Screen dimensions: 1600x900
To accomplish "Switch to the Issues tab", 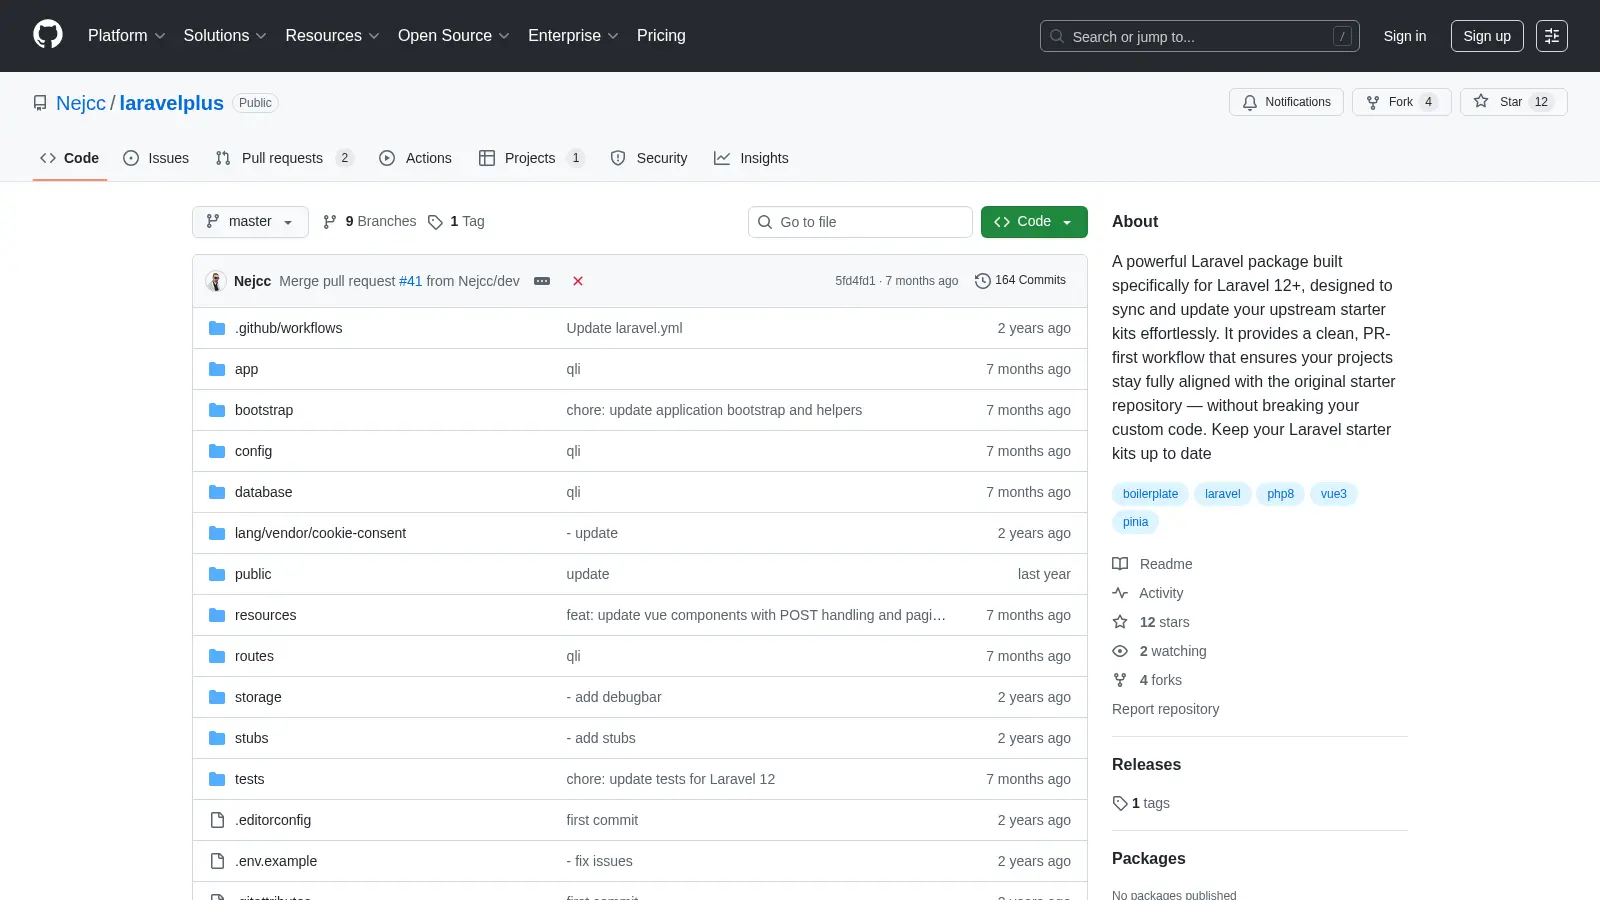I will point(156,158).
